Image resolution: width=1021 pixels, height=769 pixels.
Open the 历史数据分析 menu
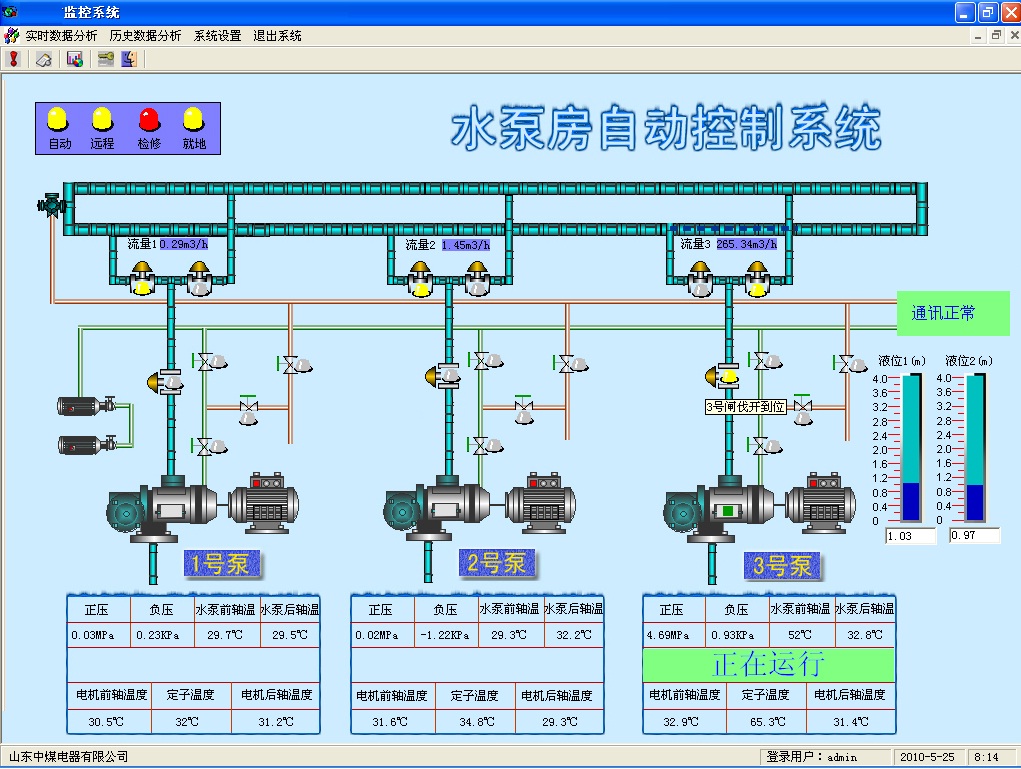pos(145,36)
